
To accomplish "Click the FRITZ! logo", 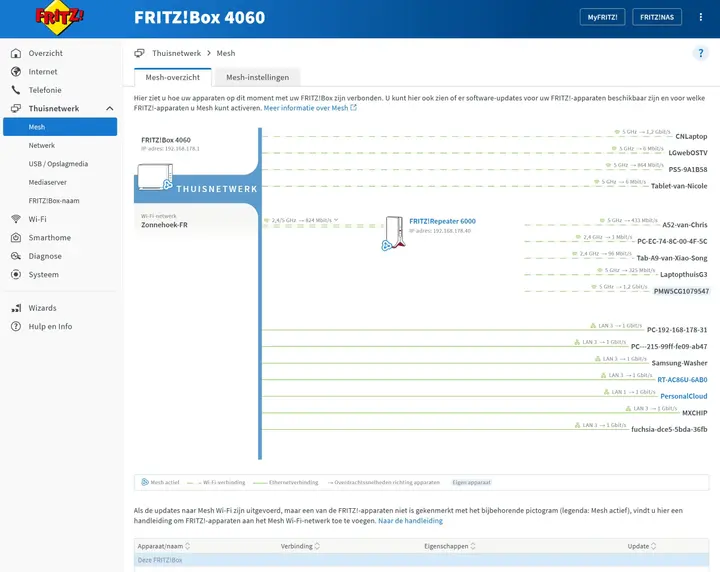I will coord(60,17).
